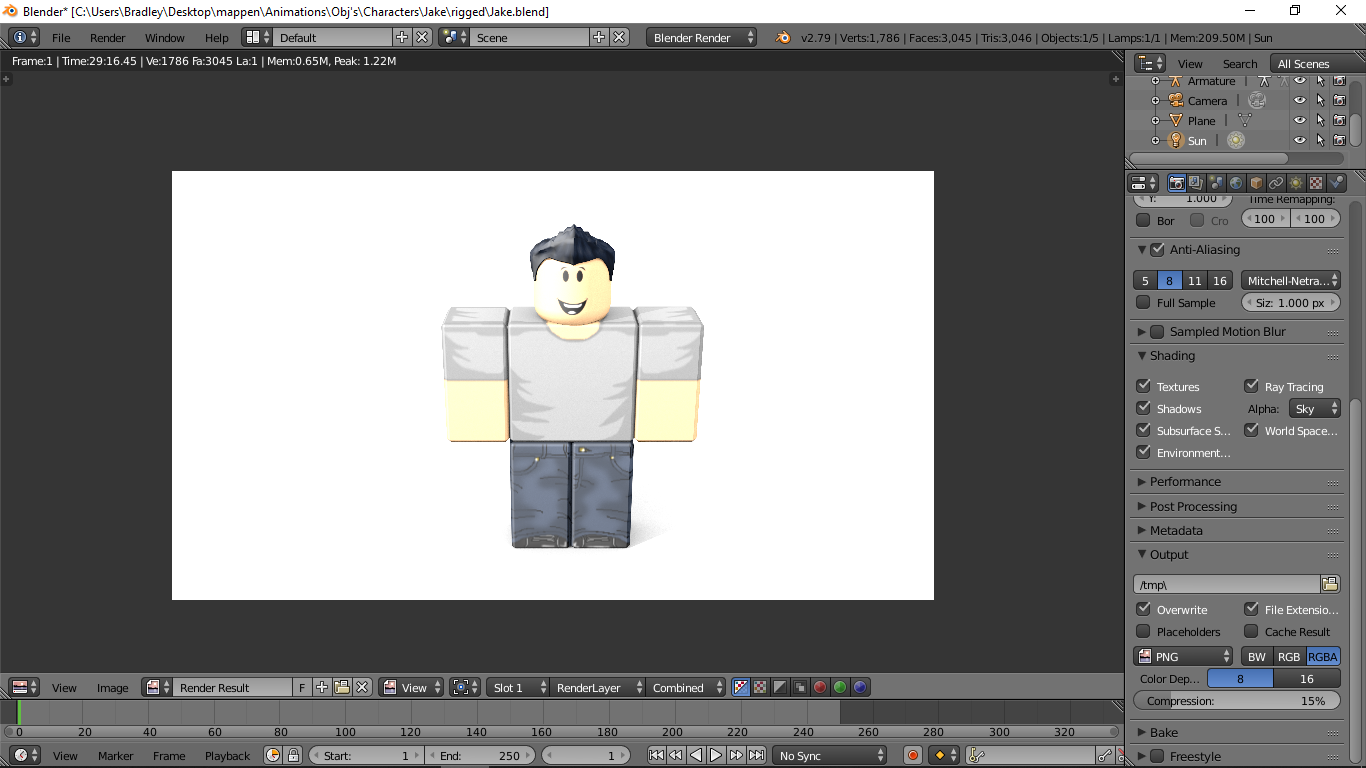1366x768 pixels.
Task: Open the PNG file format dropdown
Action: click(1183, 656)
